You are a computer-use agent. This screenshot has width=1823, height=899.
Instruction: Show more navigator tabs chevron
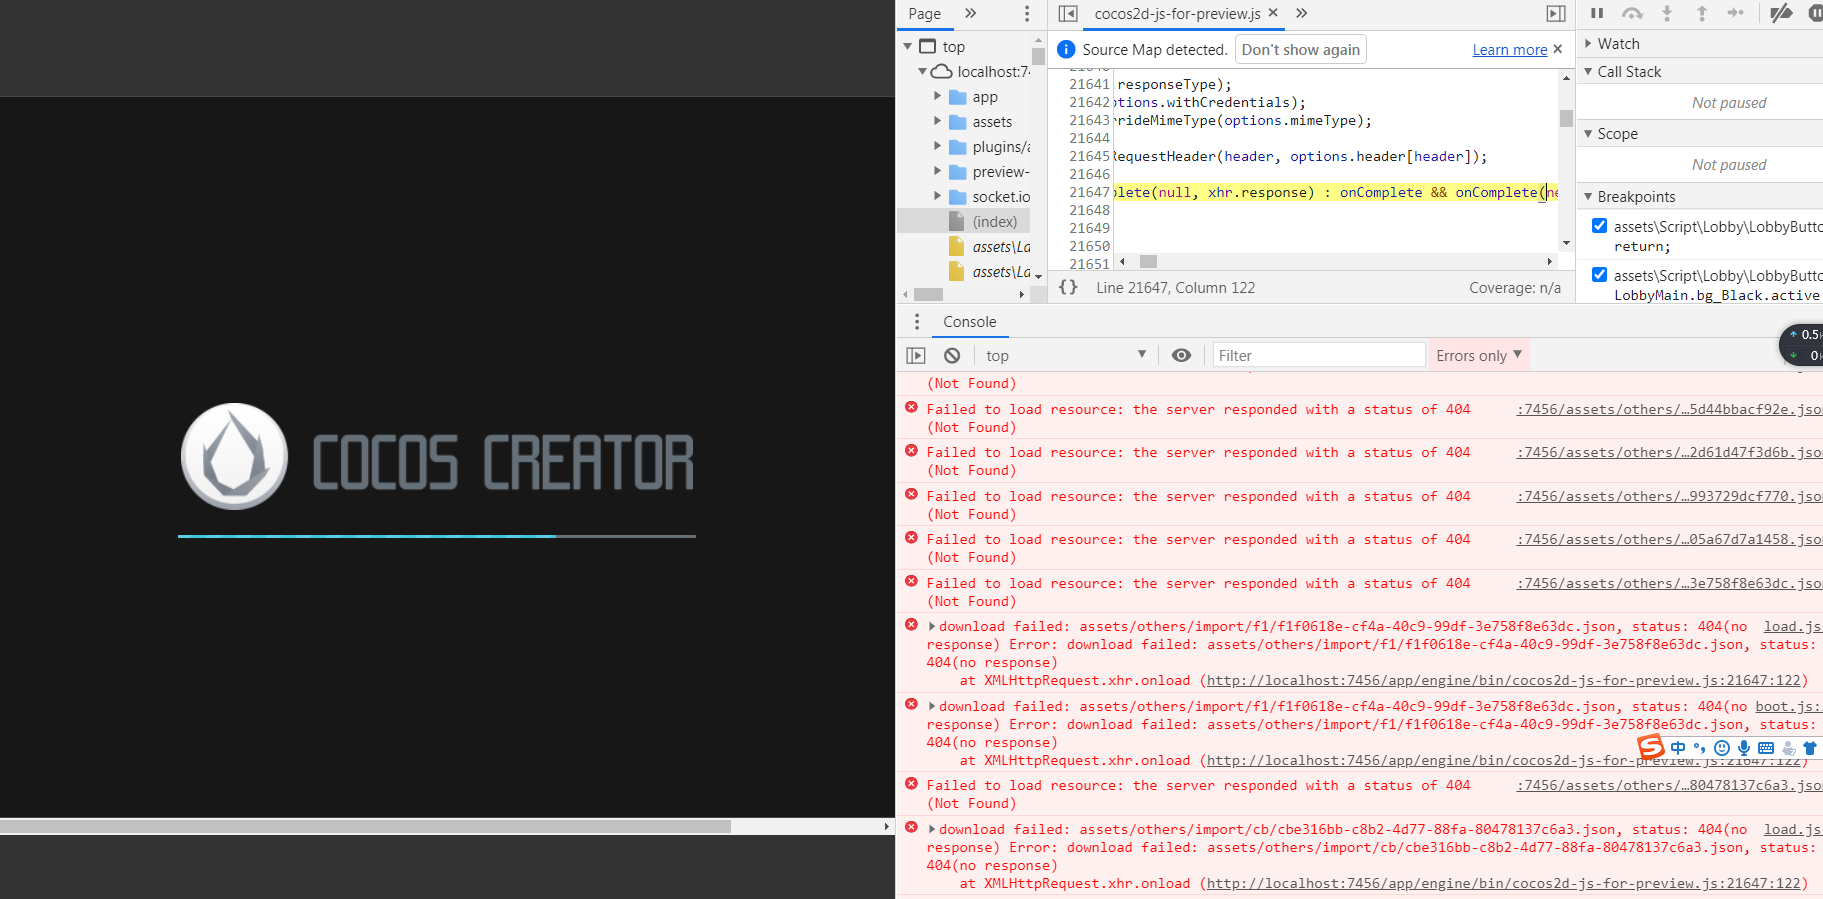pos(970,13)
